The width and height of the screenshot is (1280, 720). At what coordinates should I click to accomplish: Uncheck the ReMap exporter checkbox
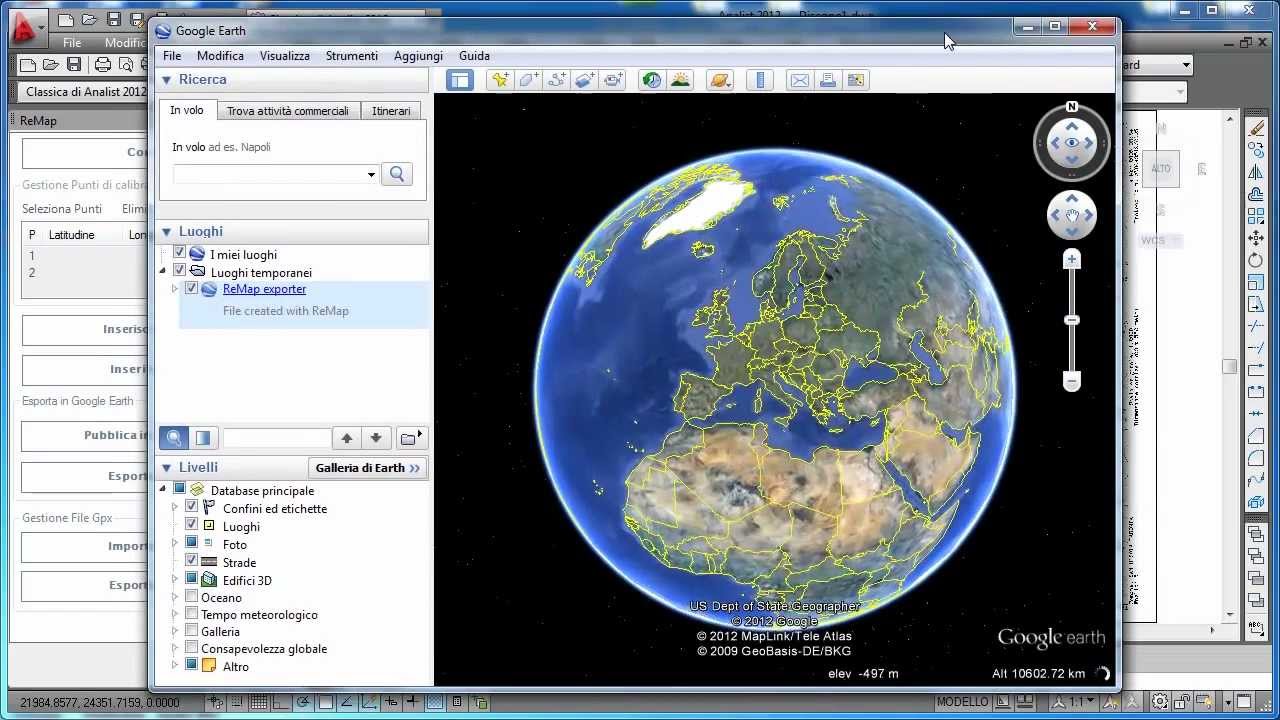[192, 289]
